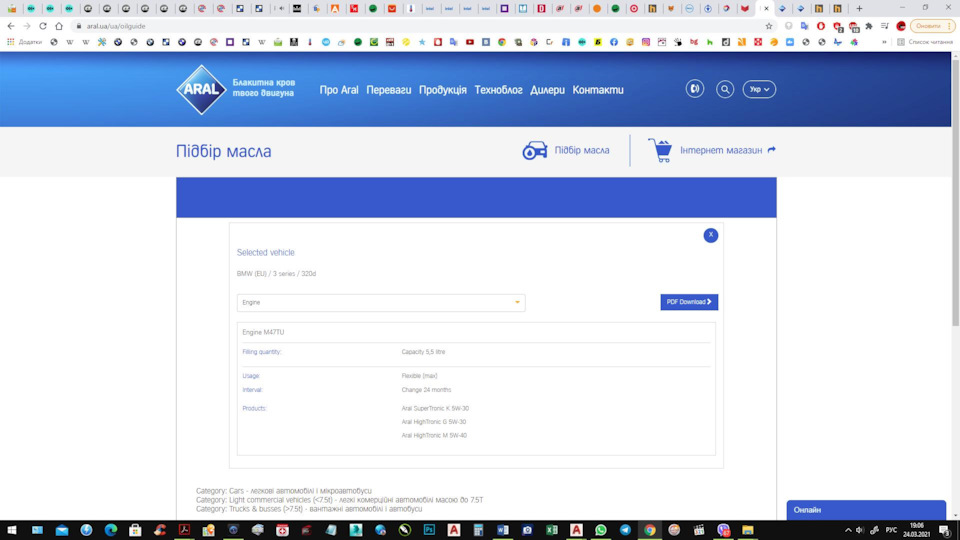Expand the Engine dropdown
960x540 pixels.
pyautogui.click(x=381, y=302)
